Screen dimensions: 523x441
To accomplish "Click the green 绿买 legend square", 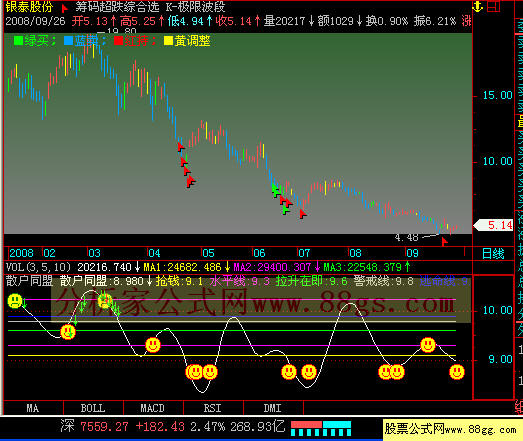I will [18, 41].
